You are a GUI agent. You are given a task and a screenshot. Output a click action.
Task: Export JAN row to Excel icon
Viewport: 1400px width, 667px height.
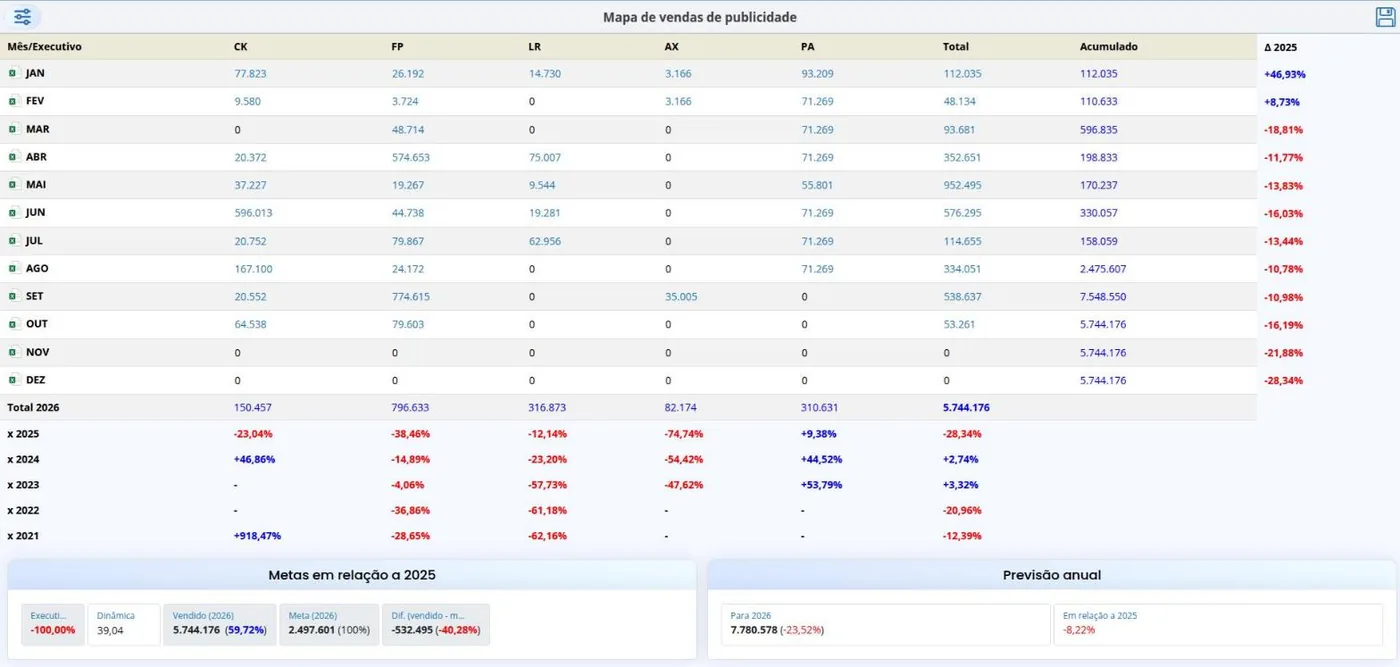13,73
